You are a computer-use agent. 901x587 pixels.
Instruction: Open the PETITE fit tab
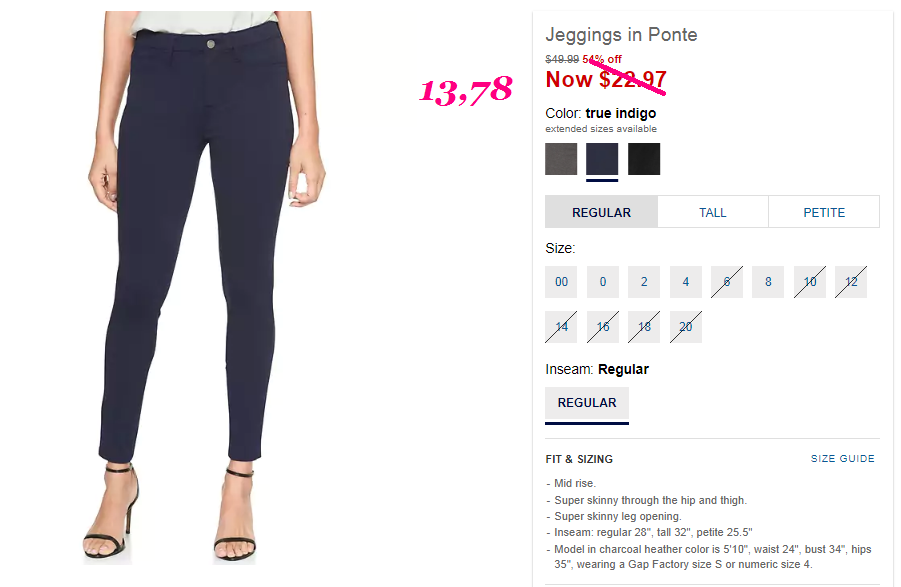point(824,213)
